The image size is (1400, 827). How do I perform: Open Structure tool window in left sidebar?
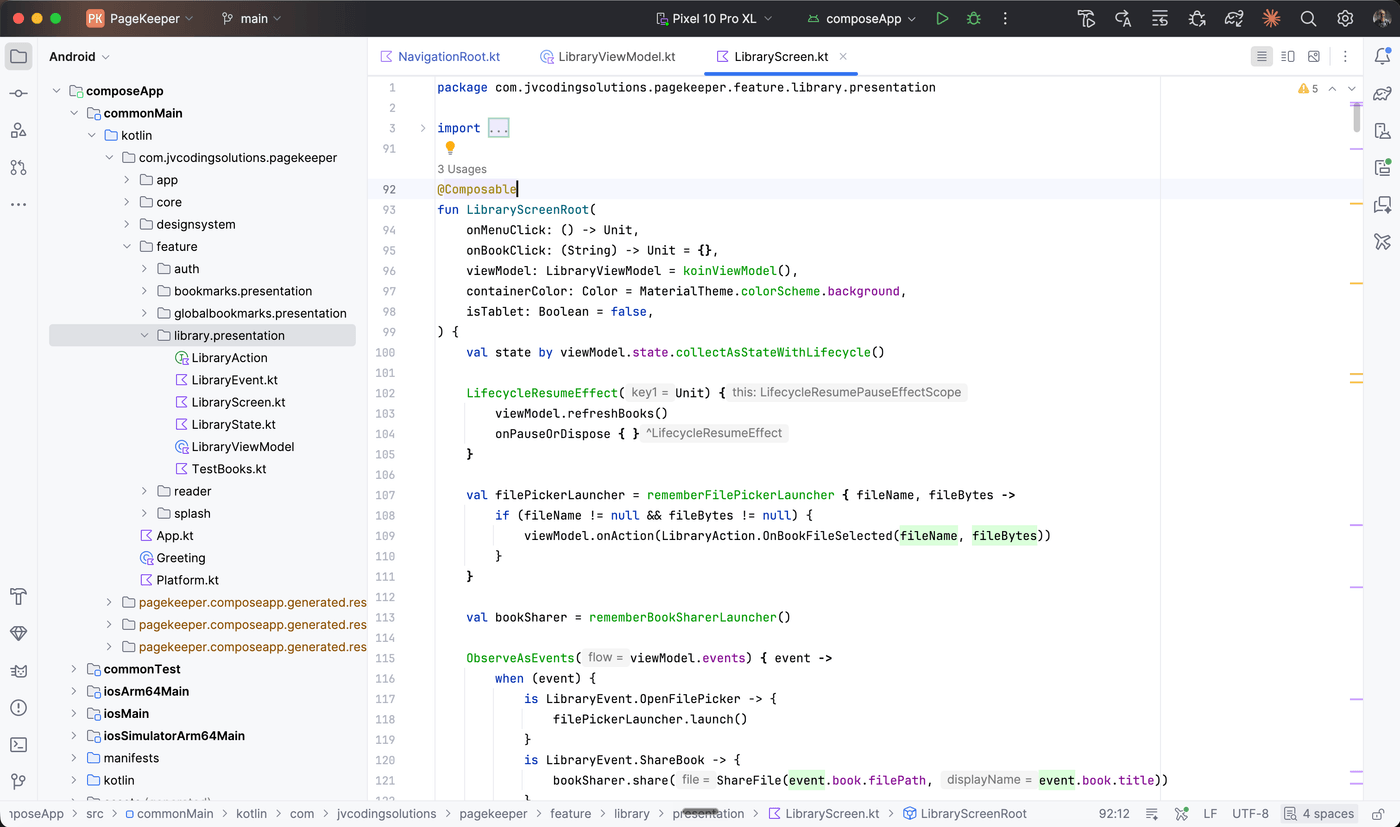pos(18,130)
